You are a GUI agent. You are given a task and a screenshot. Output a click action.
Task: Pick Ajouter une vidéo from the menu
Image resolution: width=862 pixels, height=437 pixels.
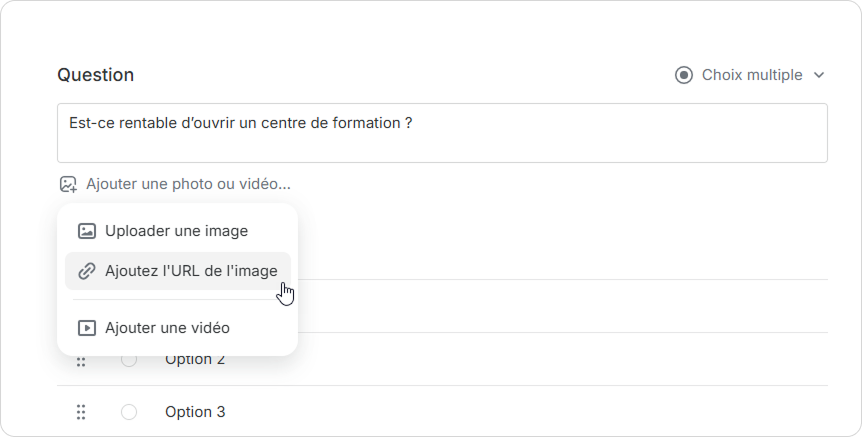point(167,328)
